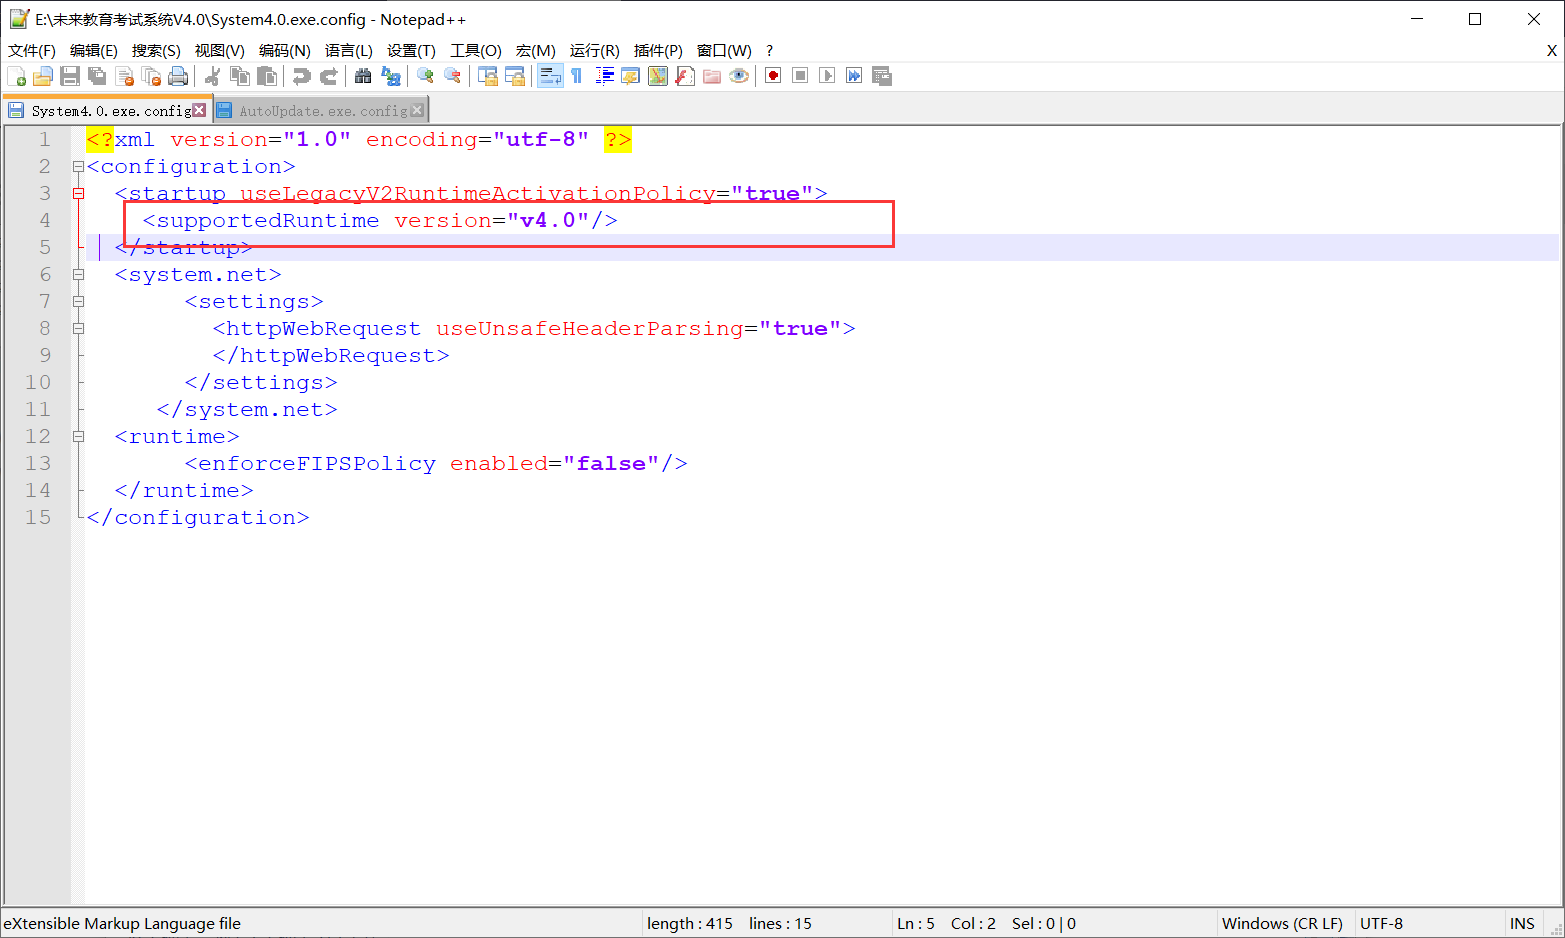Switch to the AutoUpdate.exe.config tab
The width and height of the screenshot is (1565, 938).
323,111
